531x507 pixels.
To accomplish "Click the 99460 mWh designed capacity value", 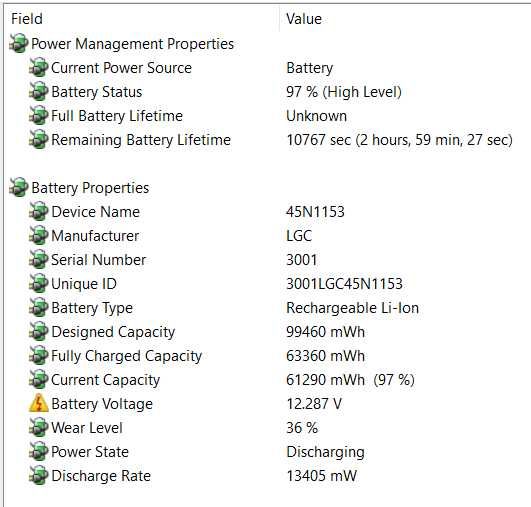I will pyautogui.click(x=325, y=332).
